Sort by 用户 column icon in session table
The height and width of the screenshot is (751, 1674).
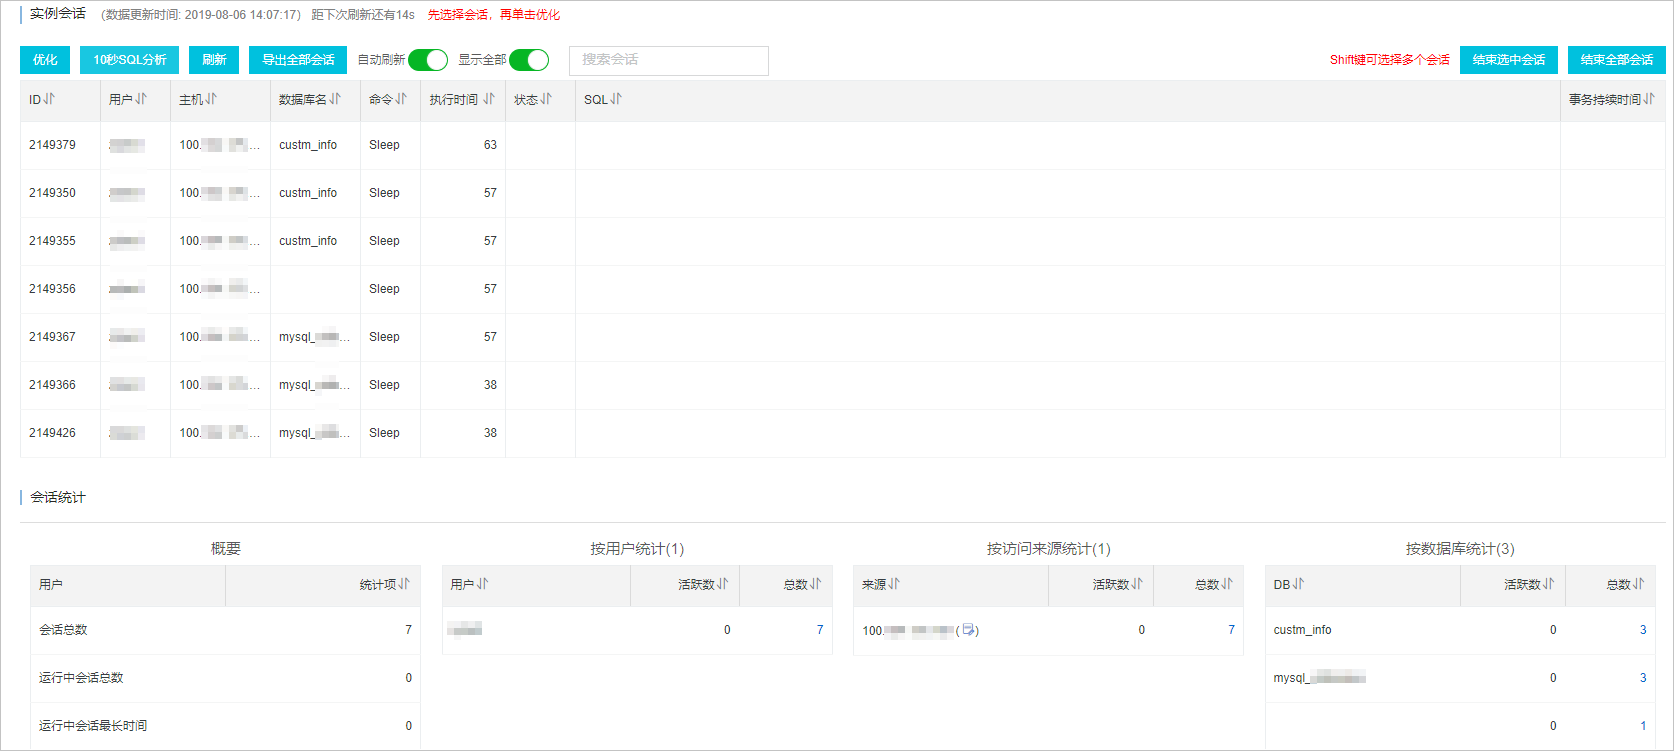pos(141,99)
